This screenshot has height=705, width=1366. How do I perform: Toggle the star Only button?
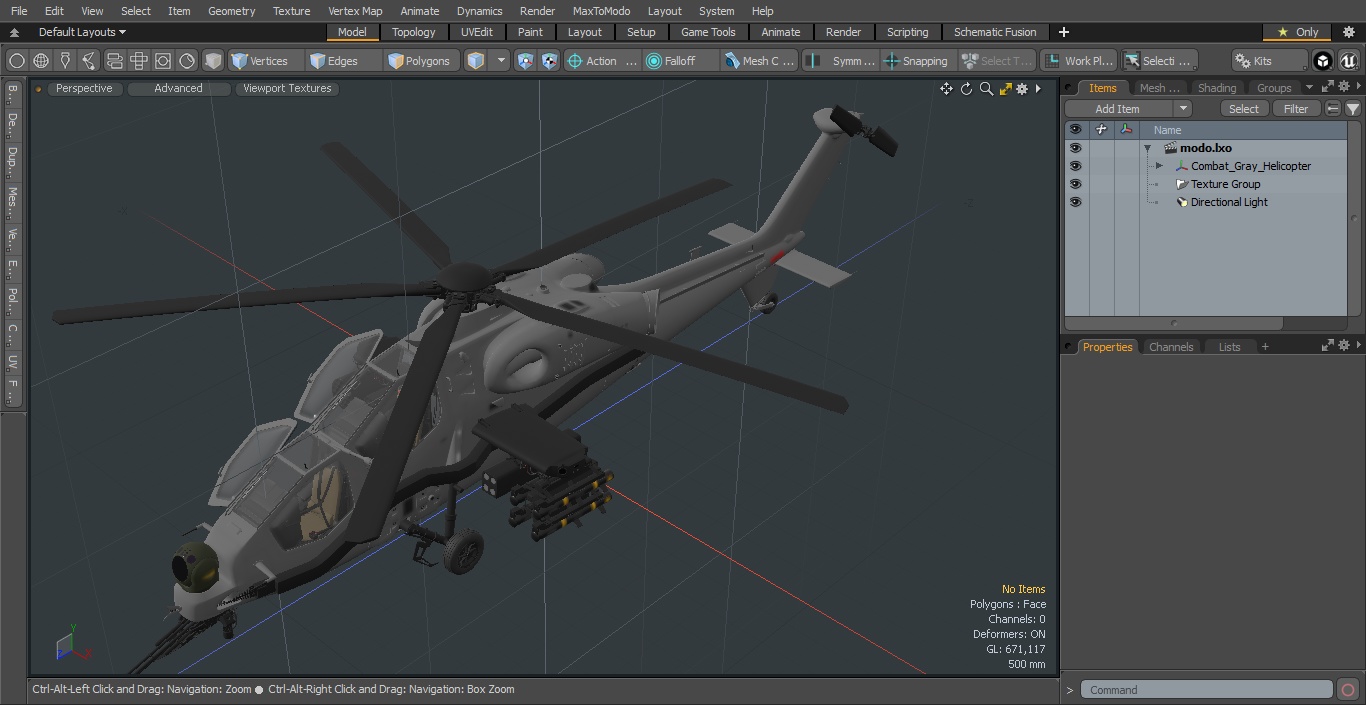click(x=1297, y=32)
